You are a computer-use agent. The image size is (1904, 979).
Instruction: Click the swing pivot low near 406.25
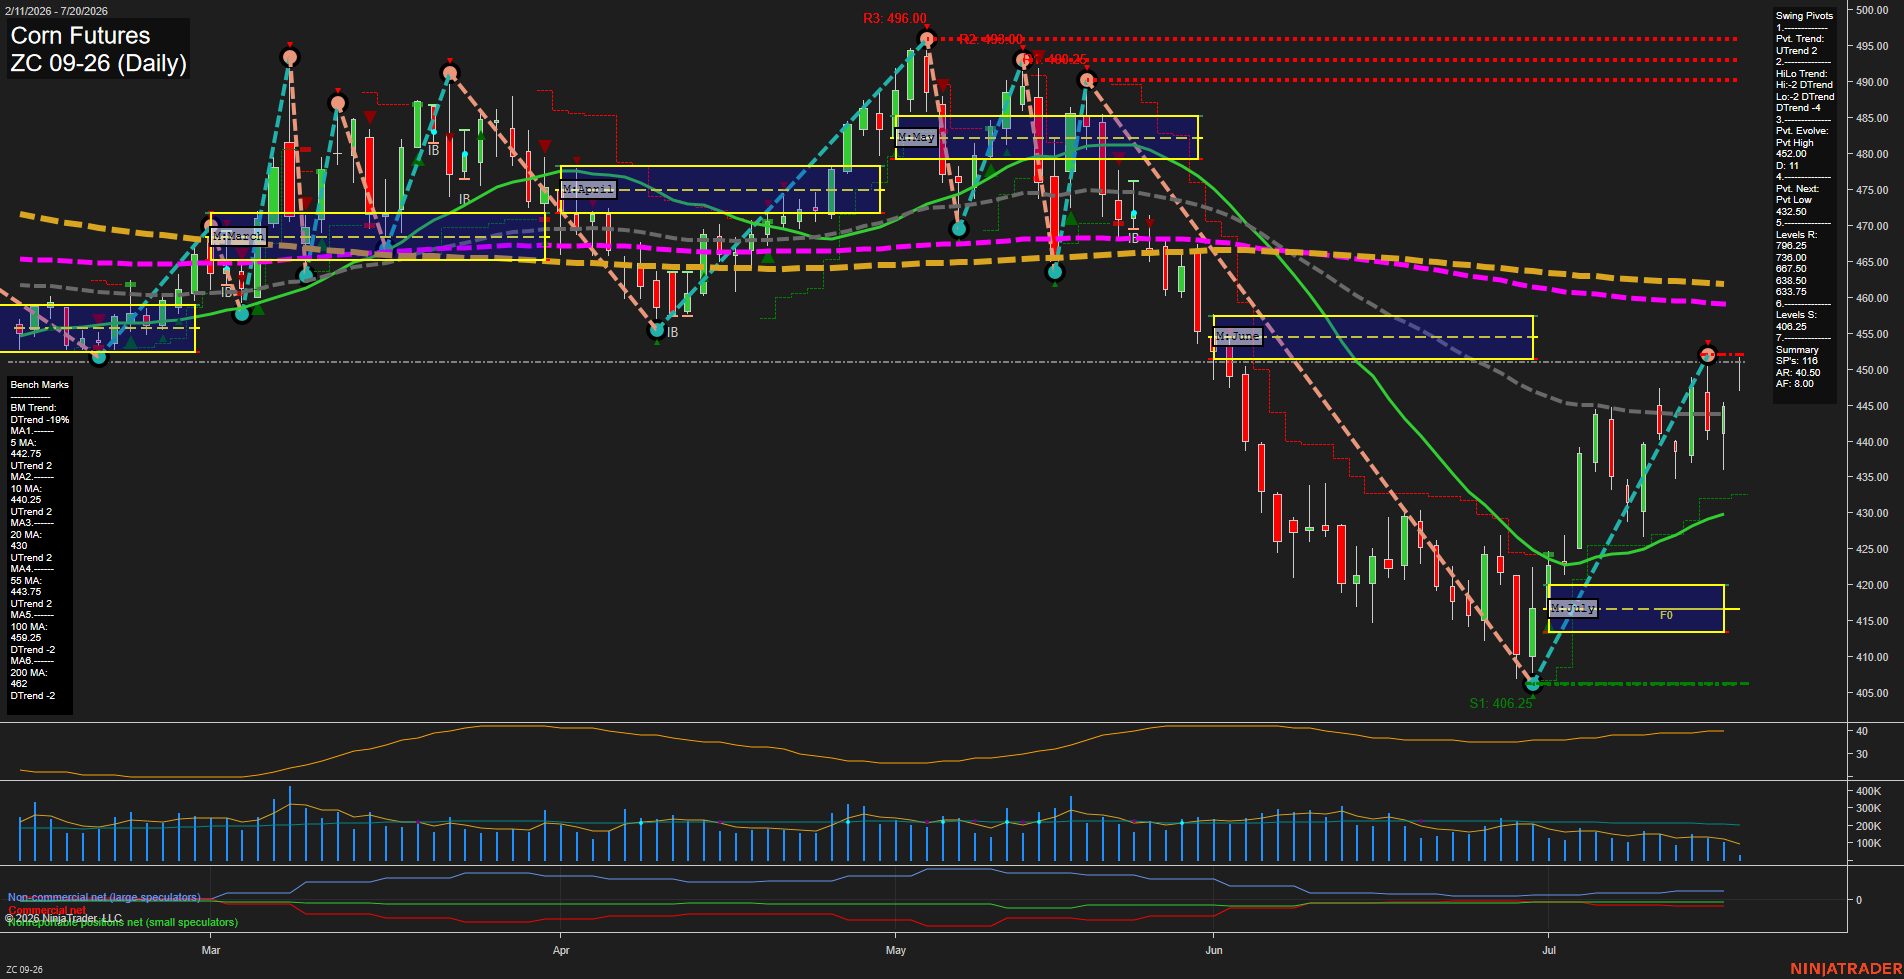coord(1533,684)
